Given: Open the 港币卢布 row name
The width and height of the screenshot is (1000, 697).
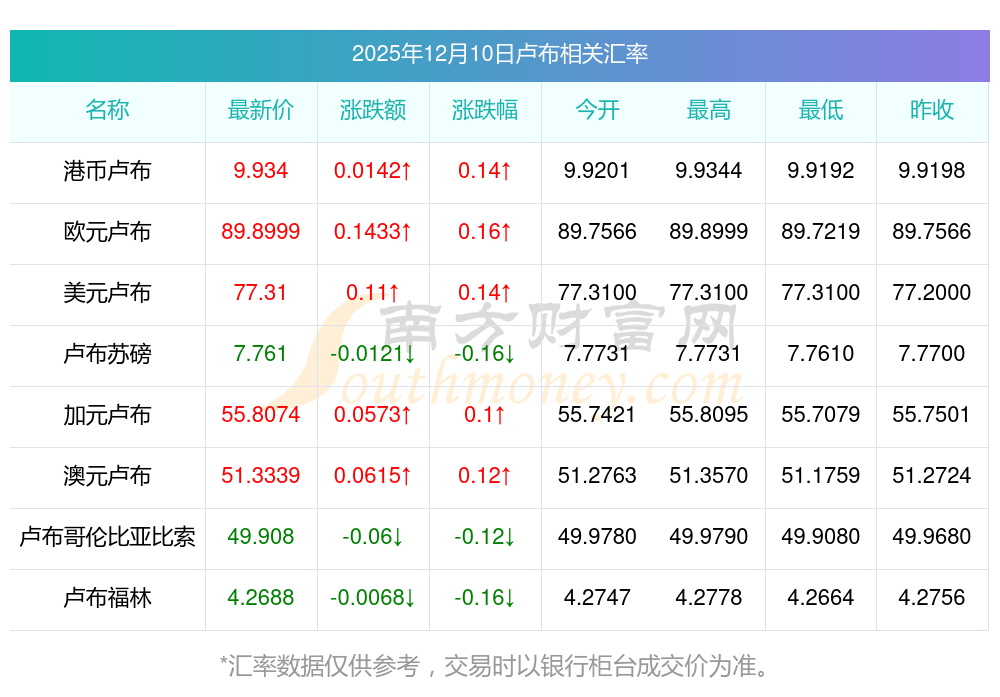Looking at the screenshot, I should pyautogui.click(x=107, y=171).
